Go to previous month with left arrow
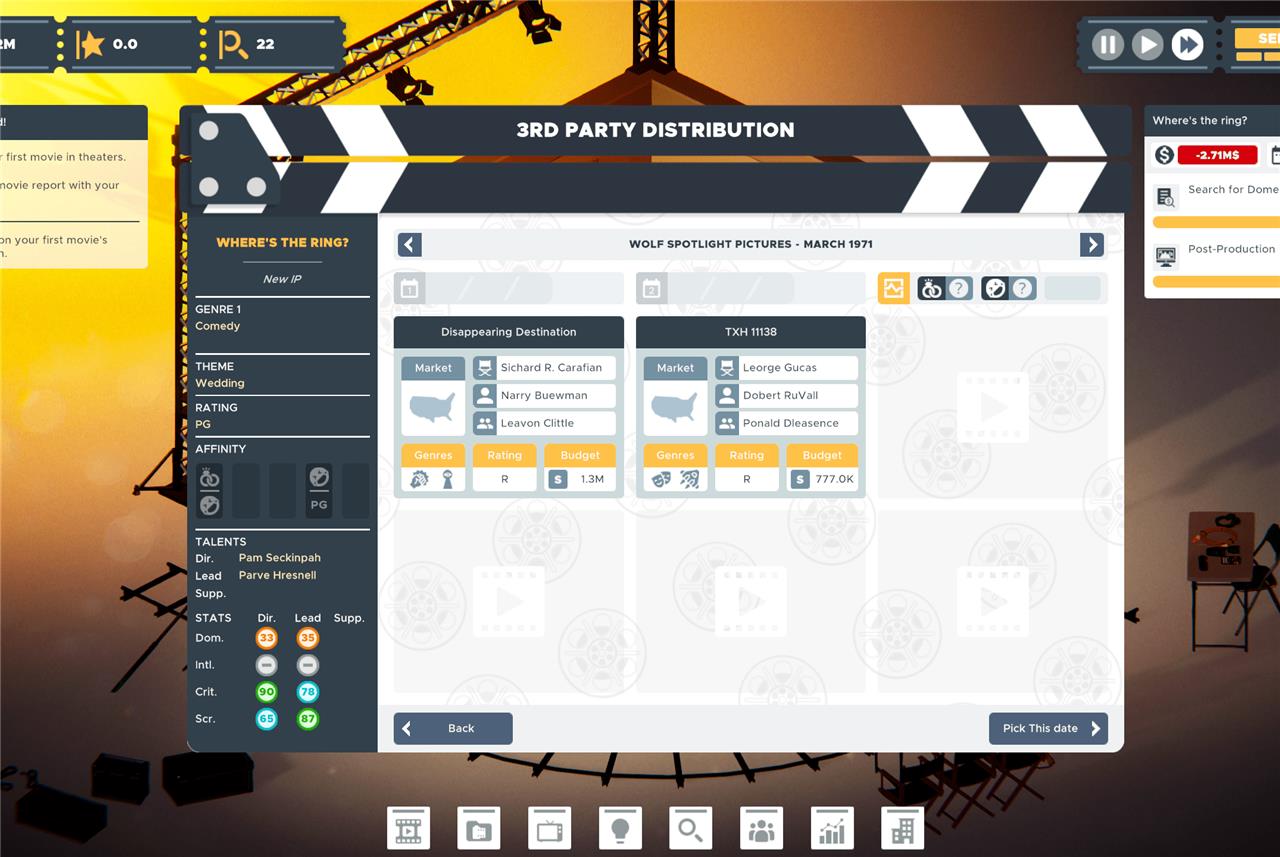This screenshot has height=857, width=1280. [x=409, y=245]
